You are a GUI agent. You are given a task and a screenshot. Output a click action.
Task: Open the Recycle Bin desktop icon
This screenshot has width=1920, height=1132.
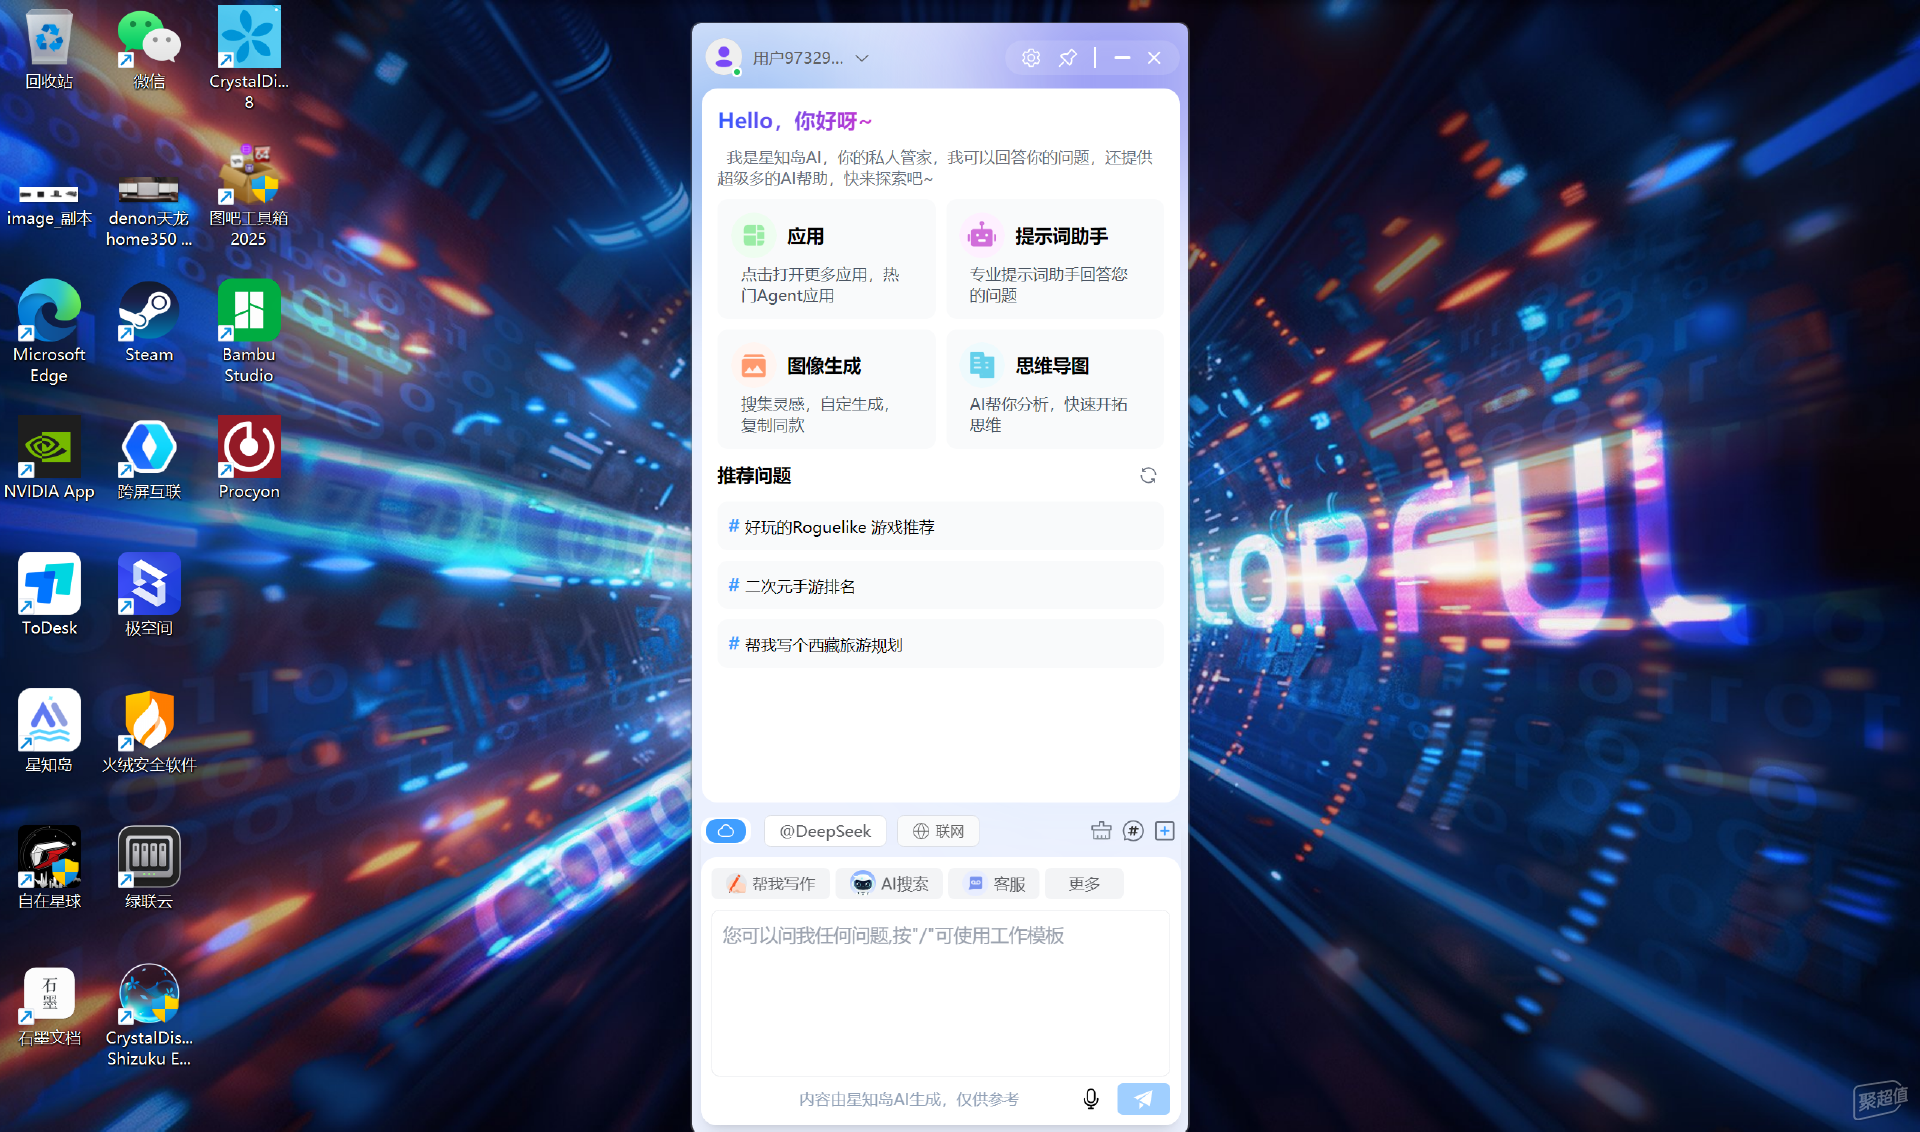coord(49,49)
